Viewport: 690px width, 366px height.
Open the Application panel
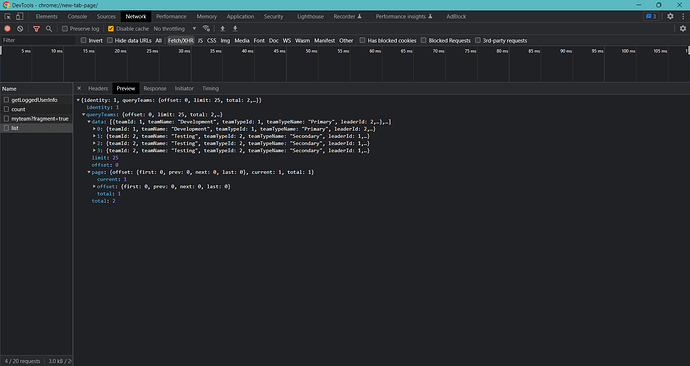click(240, 16)
